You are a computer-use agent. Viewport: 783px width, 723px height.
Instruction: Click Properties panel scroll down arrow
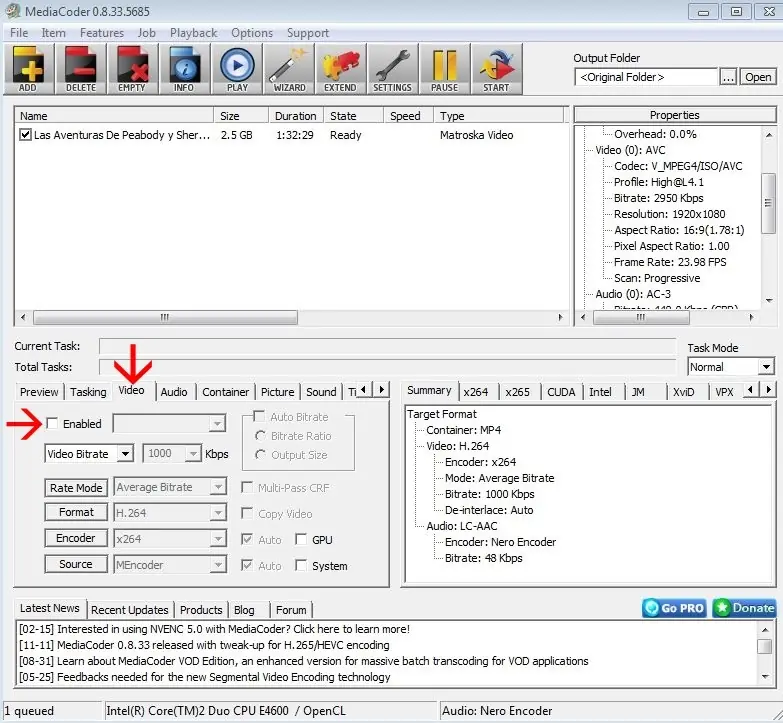769,301
